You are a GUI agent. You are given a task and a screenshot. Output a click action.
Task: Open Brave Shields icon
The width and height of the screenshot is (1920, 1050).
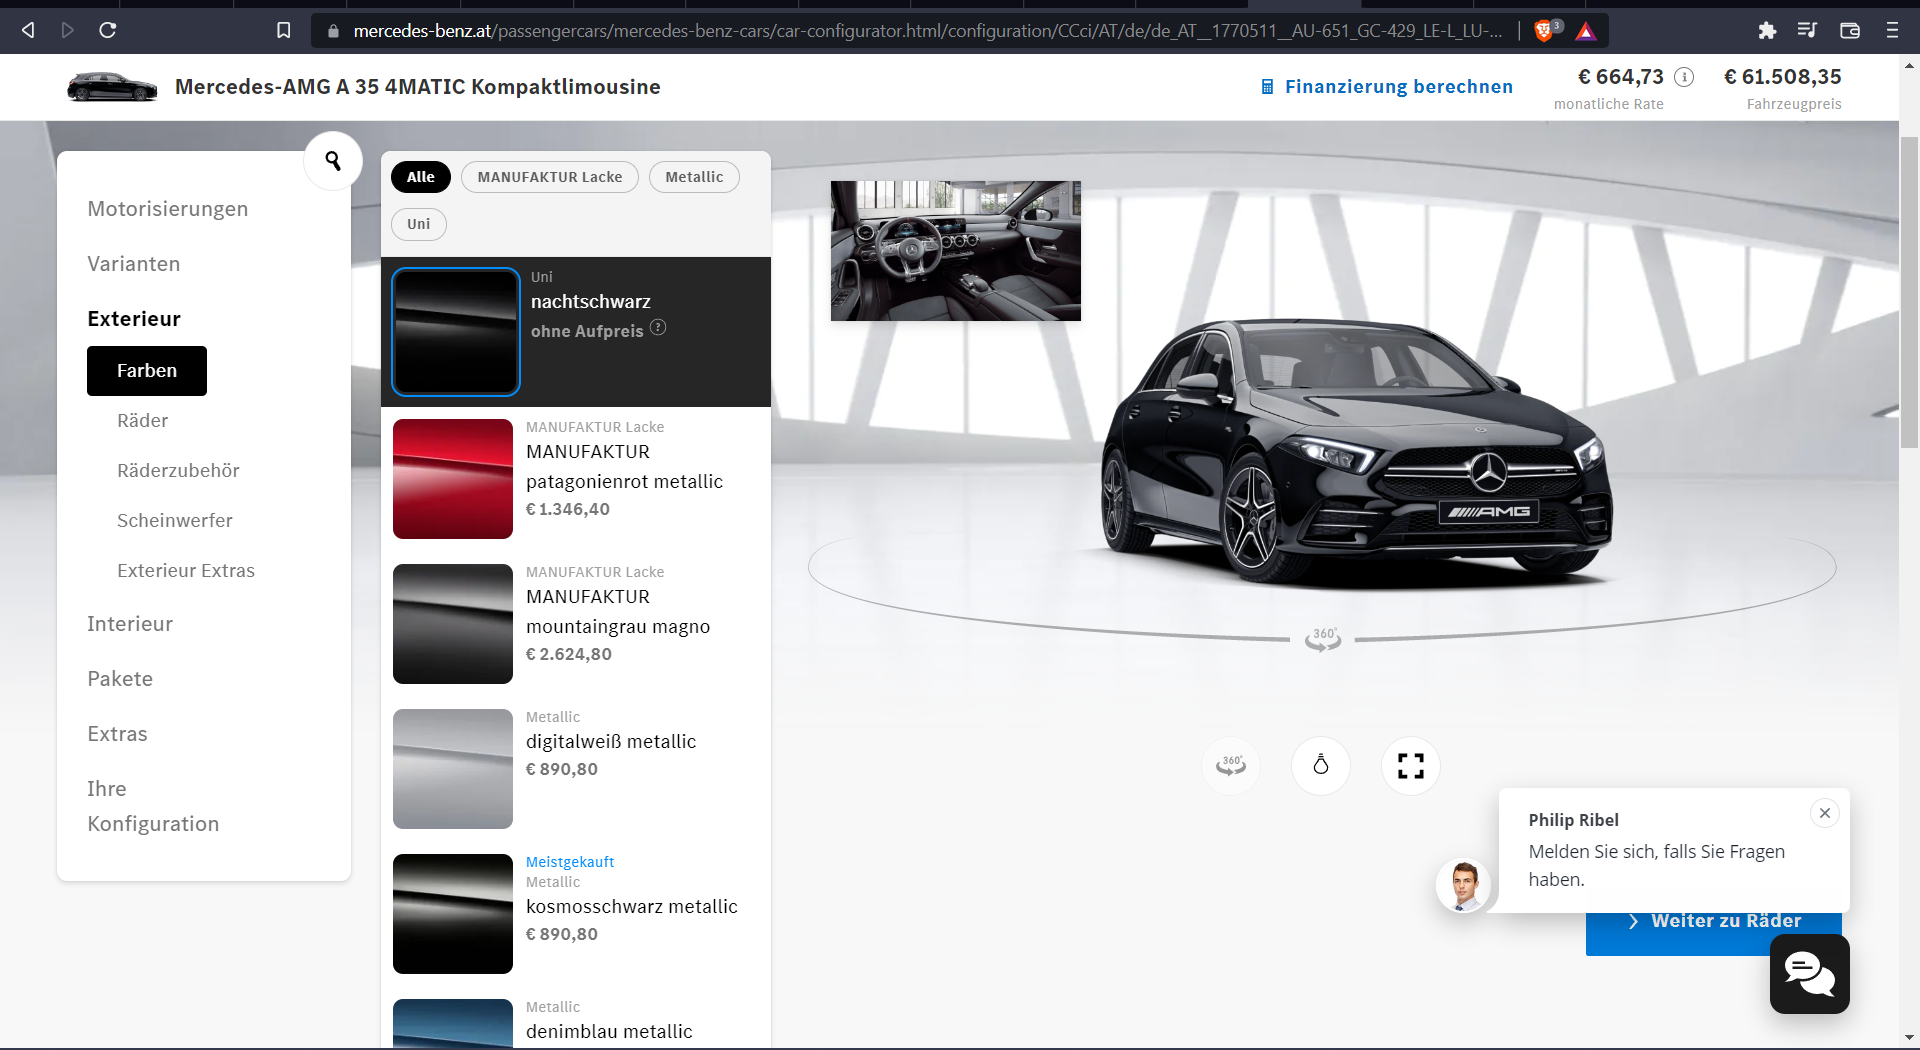click(1545, 30)
